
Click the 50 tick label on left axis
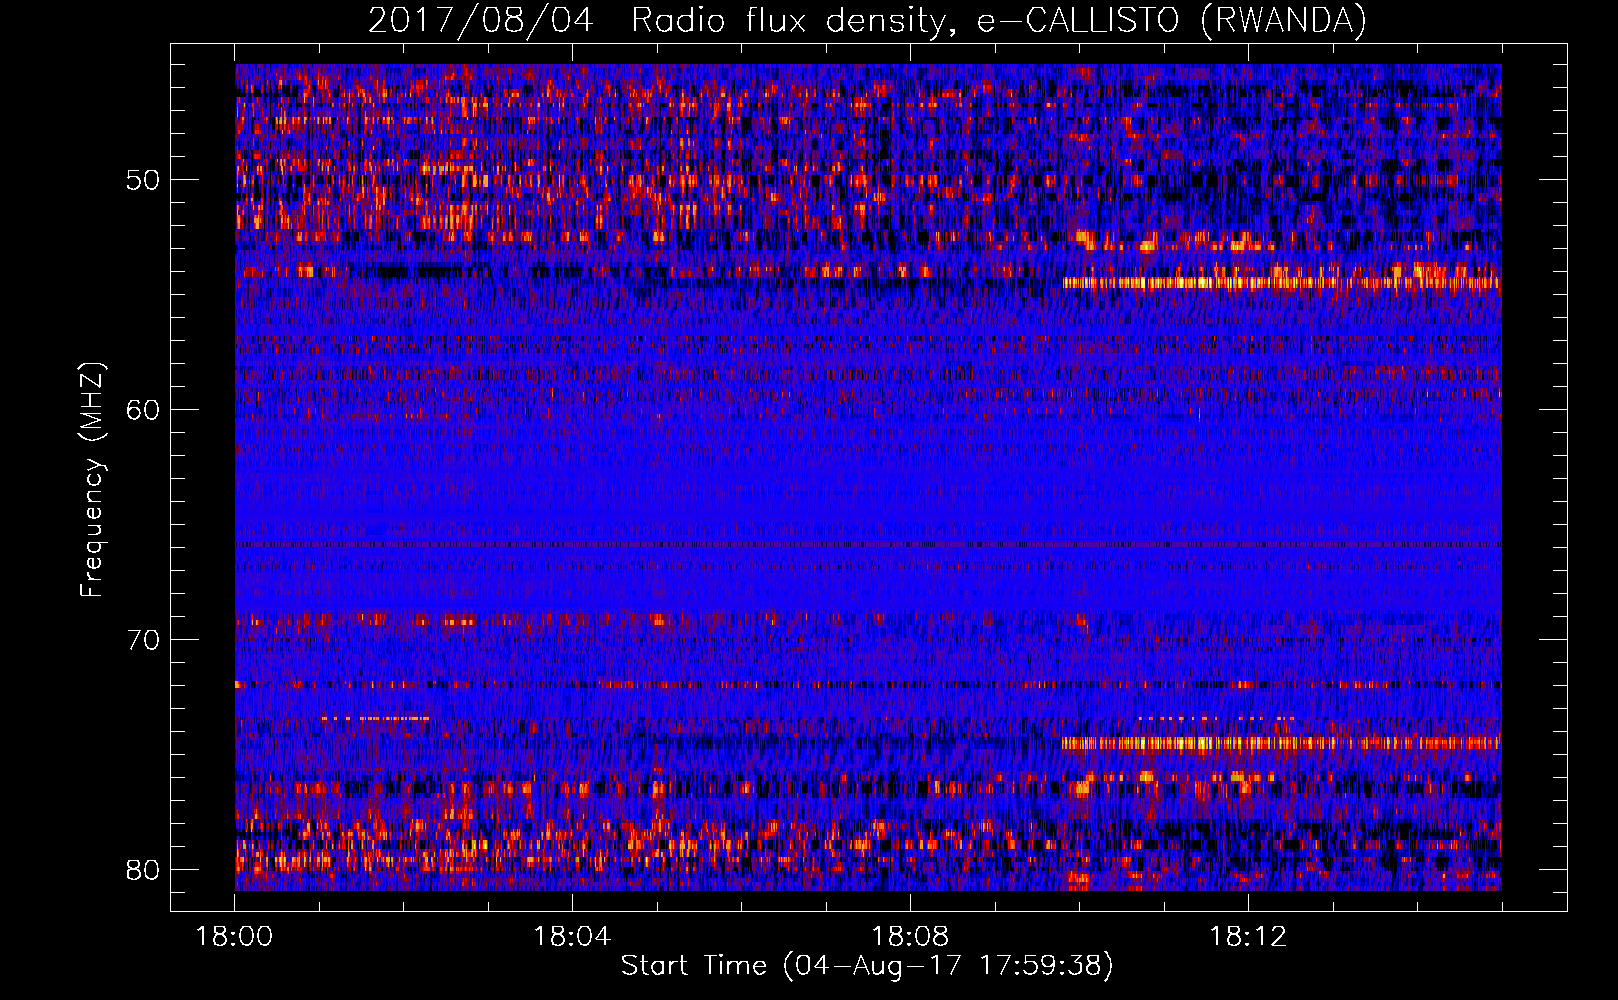[143, 180]
